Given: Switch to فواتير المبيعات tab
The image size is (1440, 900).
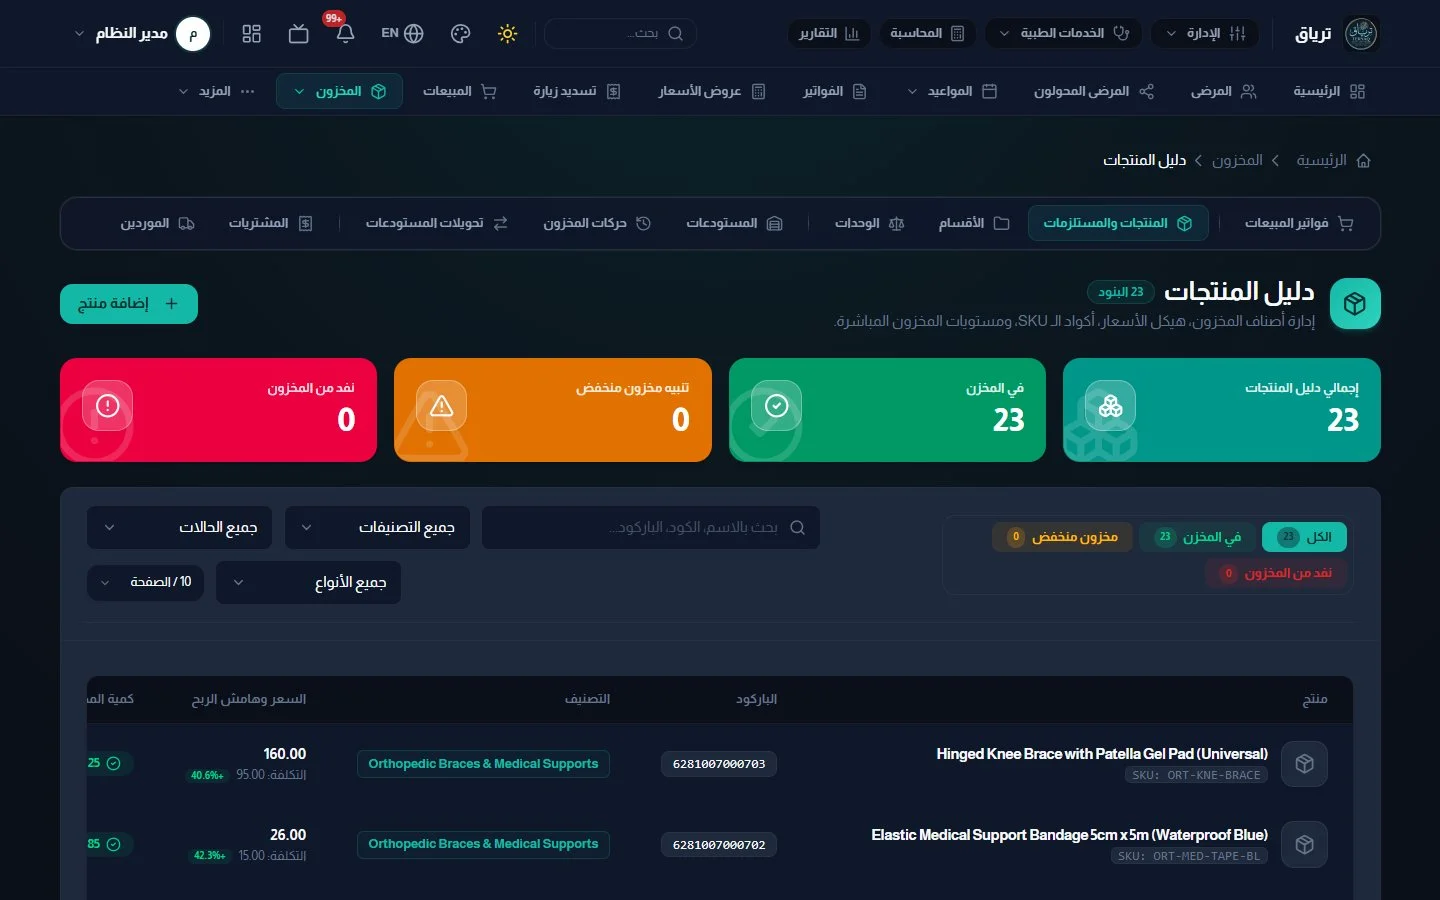Looking at the screenshot, I should [1299, 223].
